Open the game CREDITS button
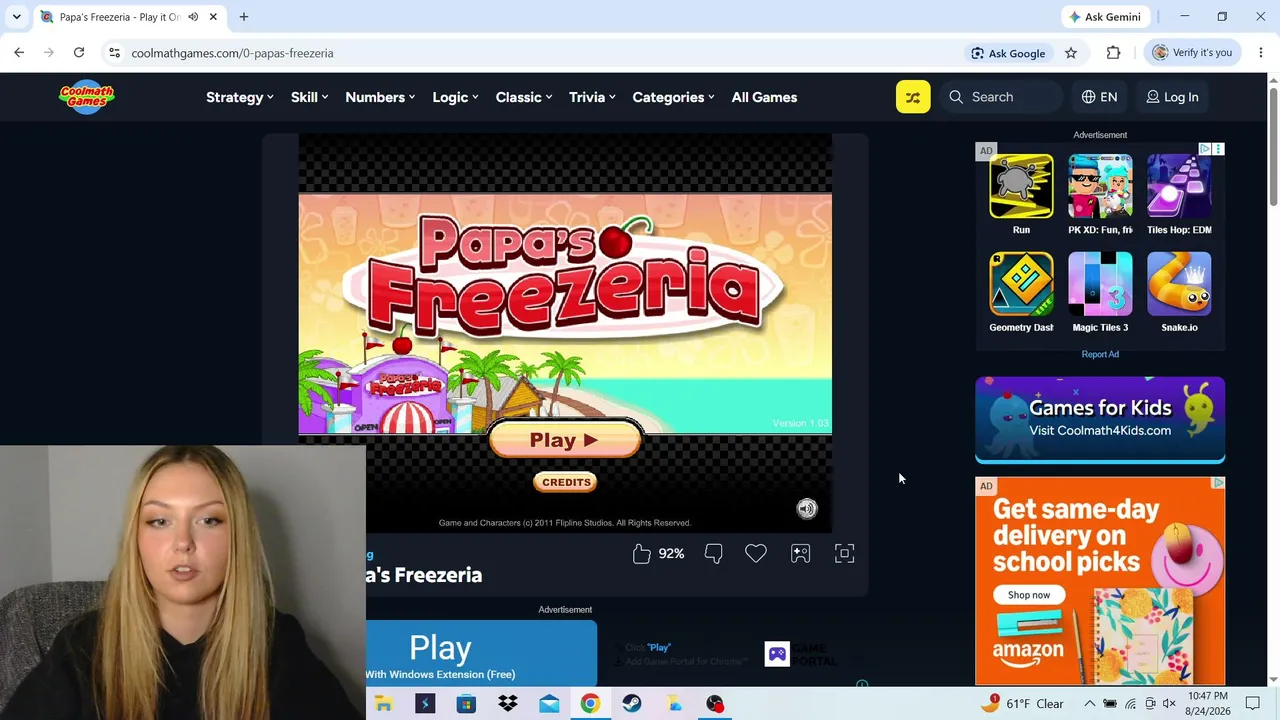 [x=566, y=482]
